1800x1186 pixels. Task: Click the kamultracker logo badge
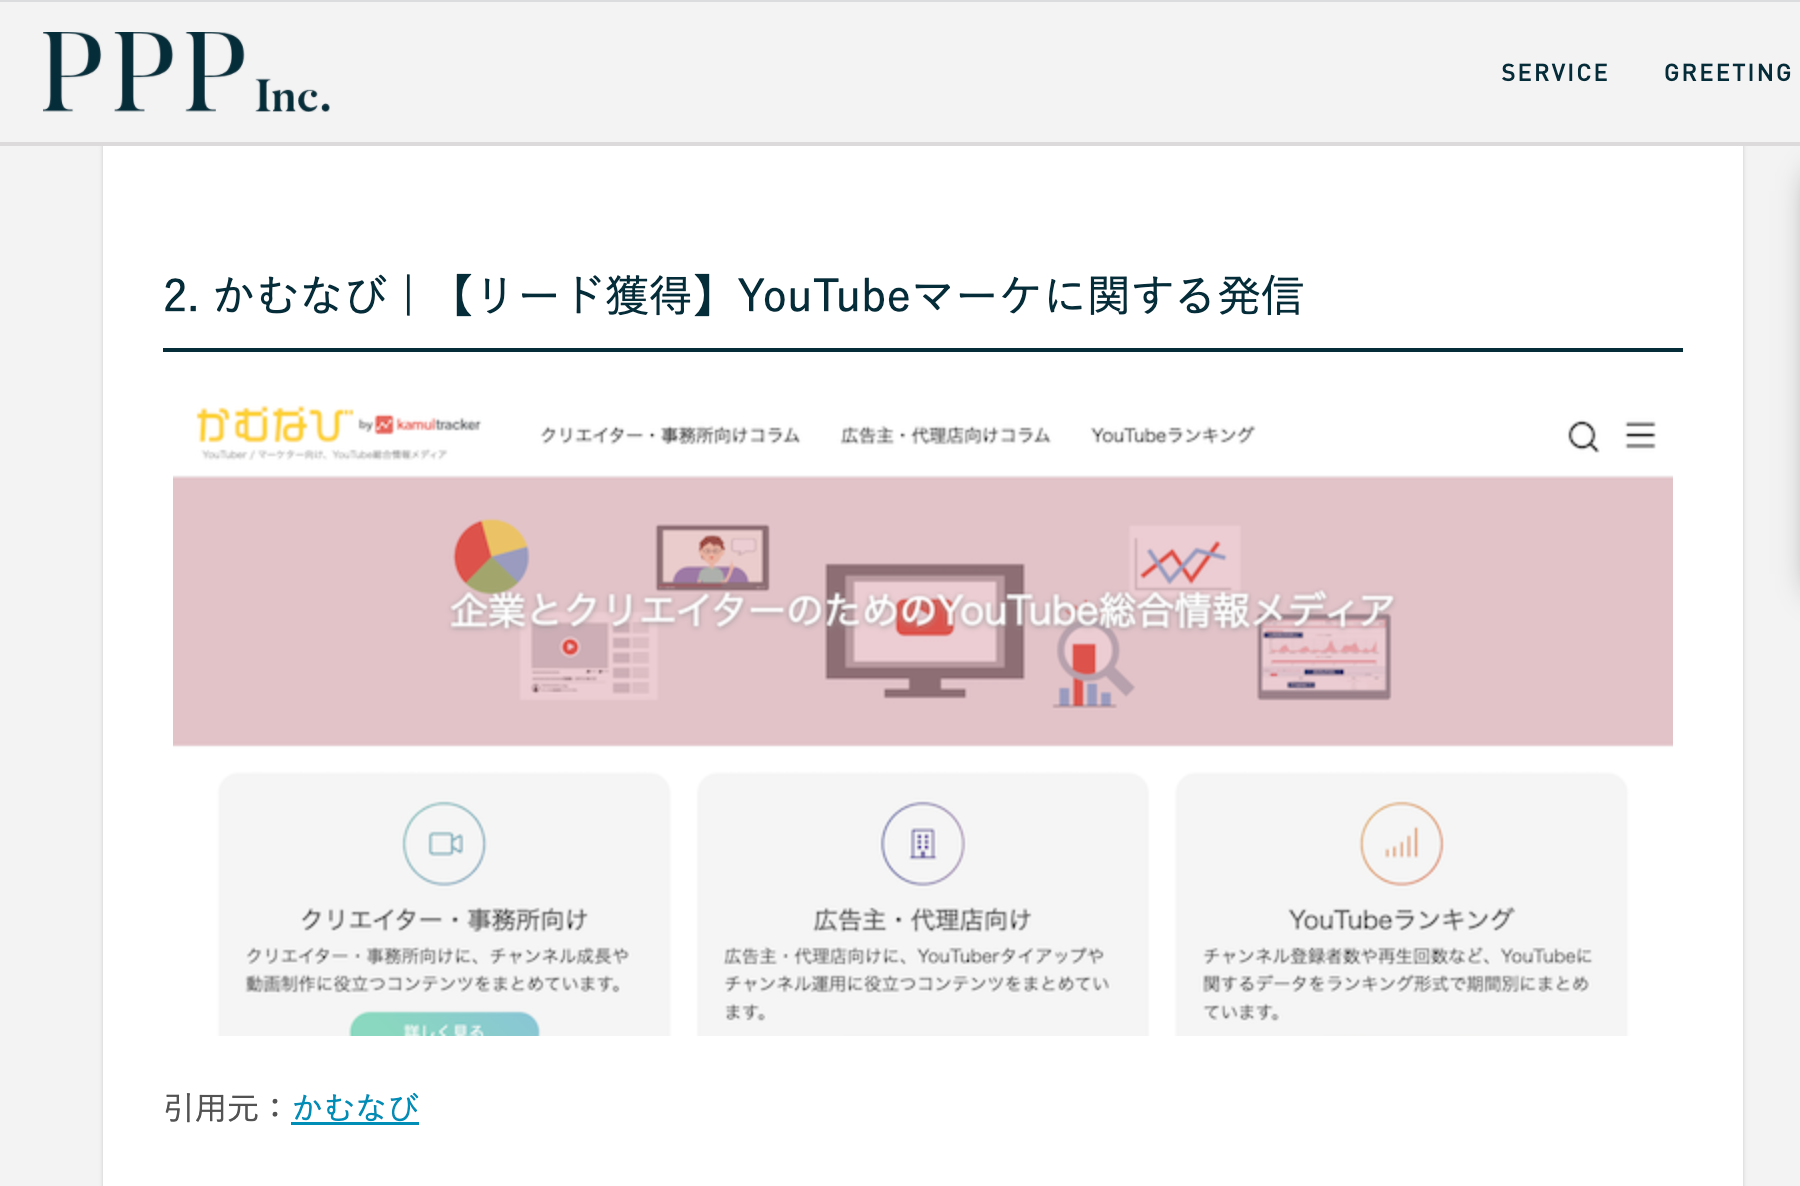pyautogui.click(x=427, y=425)
